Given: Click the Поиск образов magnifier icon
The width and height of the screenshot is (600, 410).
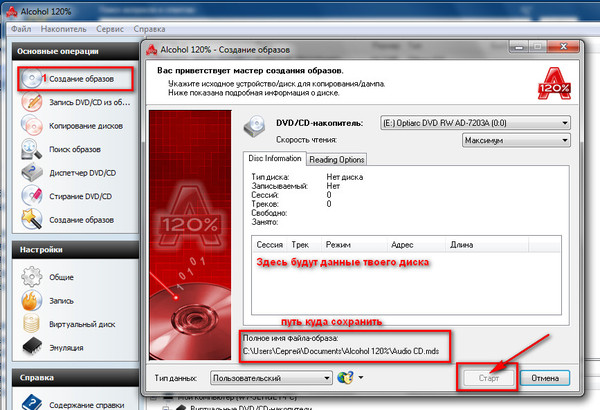Looking at the screenshot, I should tap(32, 149).
